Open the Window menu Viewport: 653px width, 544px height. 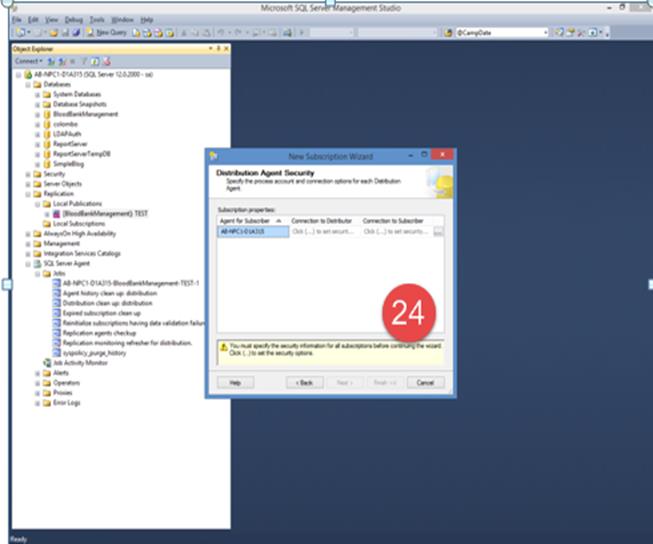pos(122,20)
